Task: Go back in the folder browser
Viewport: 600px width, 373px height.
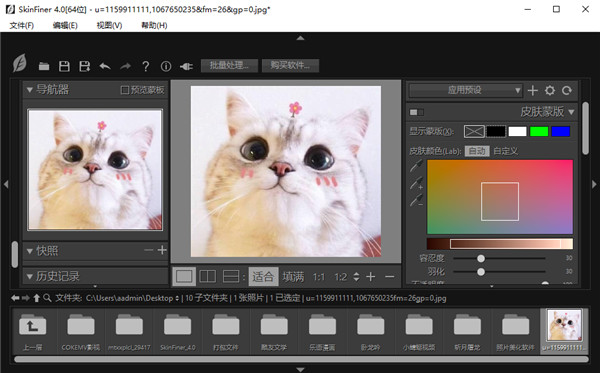Action: click(15, 298)
